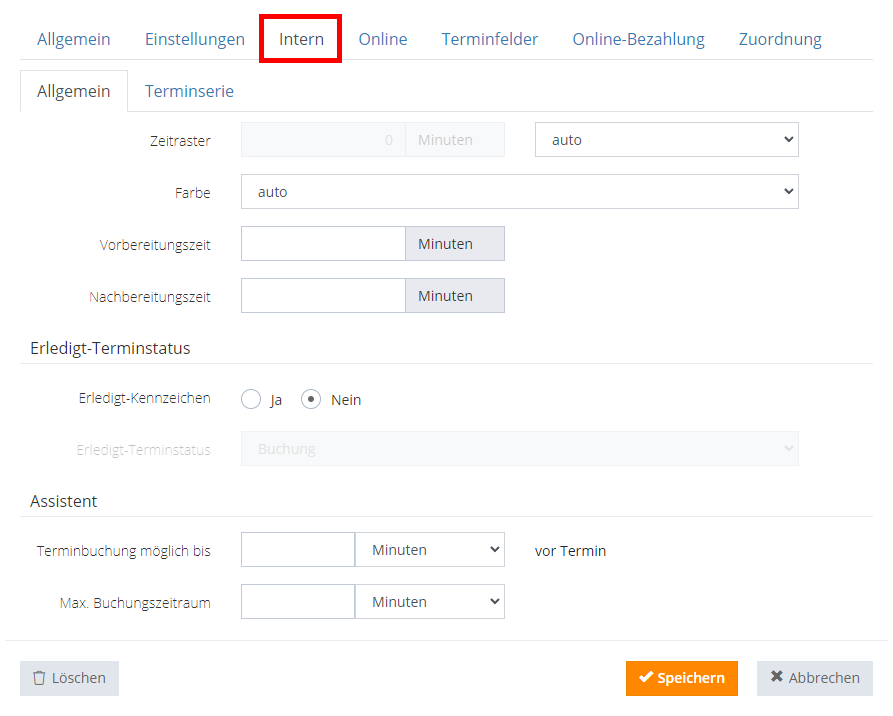Open the top-level Allgemein tab
This screenshot has width=893, height=716.
click(73, 39)
